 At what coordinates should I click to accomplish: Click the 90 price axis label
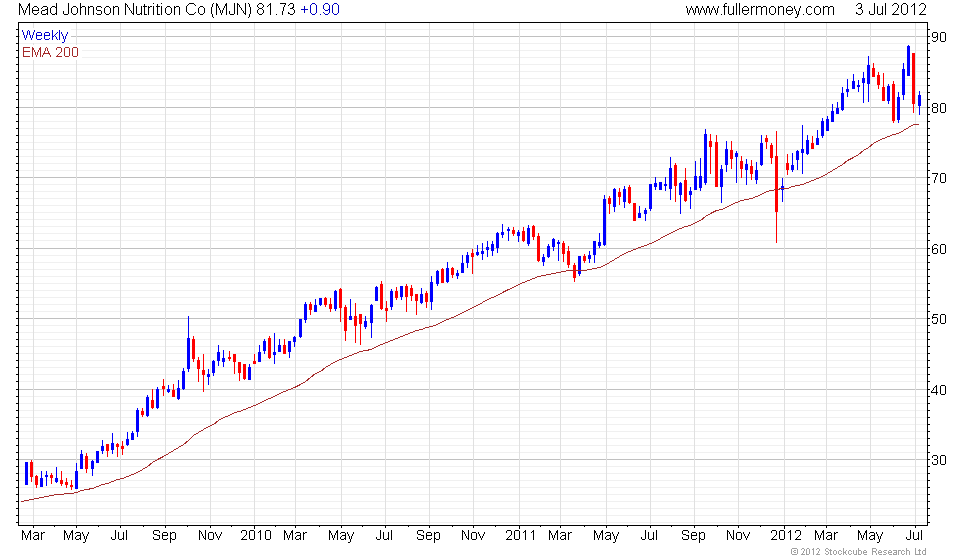point(939,38)
